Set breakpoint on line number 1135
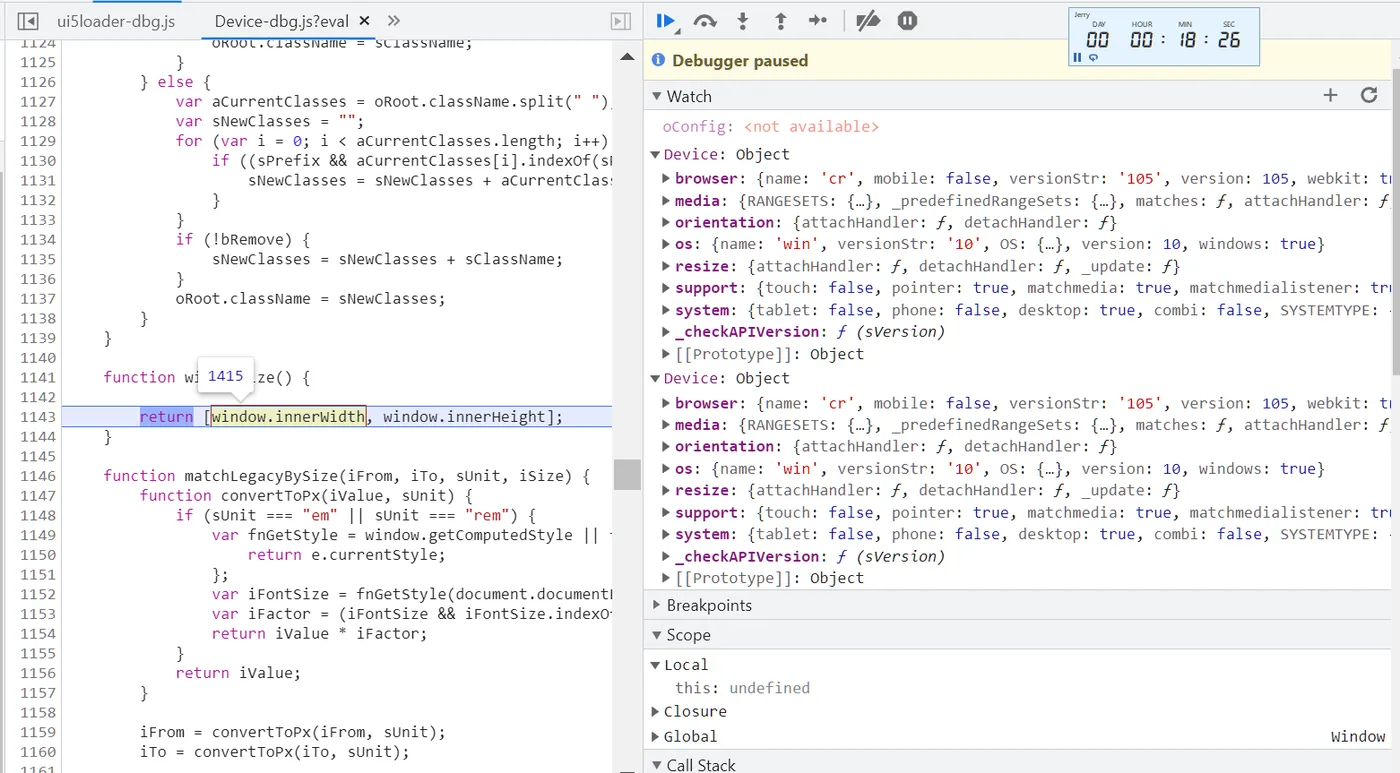 (38, 259)
